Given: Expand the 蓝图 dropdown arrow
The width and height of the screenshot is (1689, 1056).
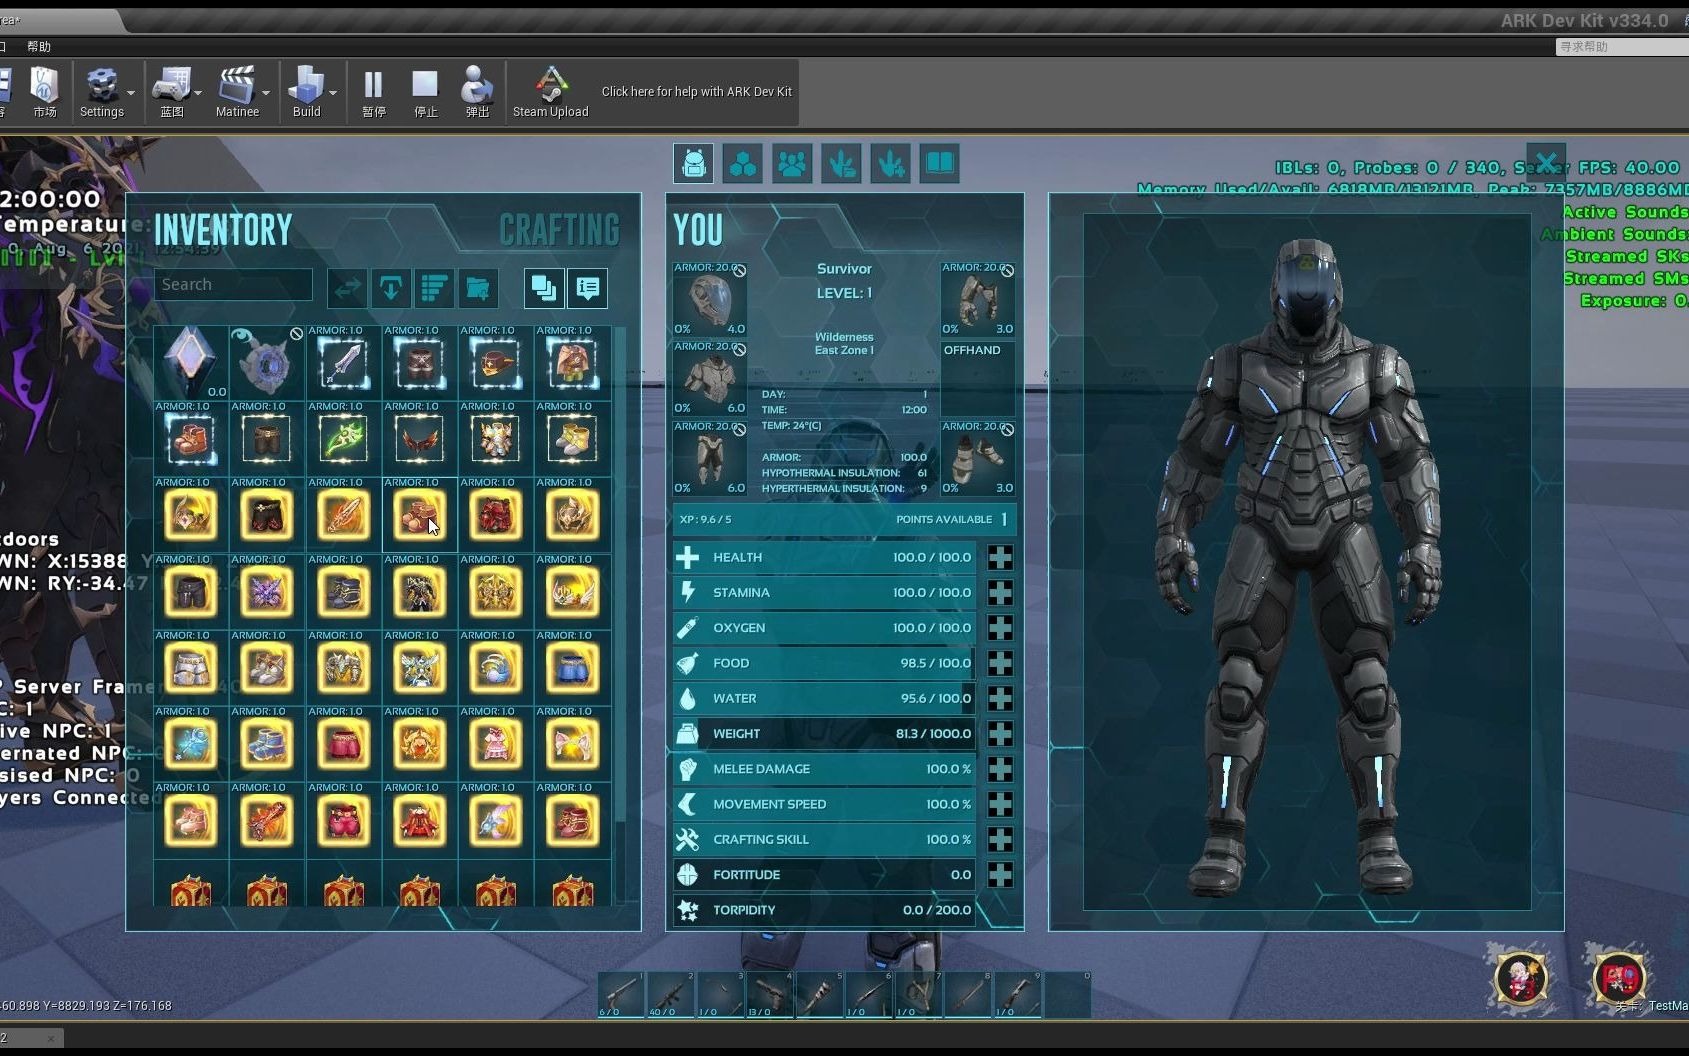Looking at the screenshot, I should point(198,93).
